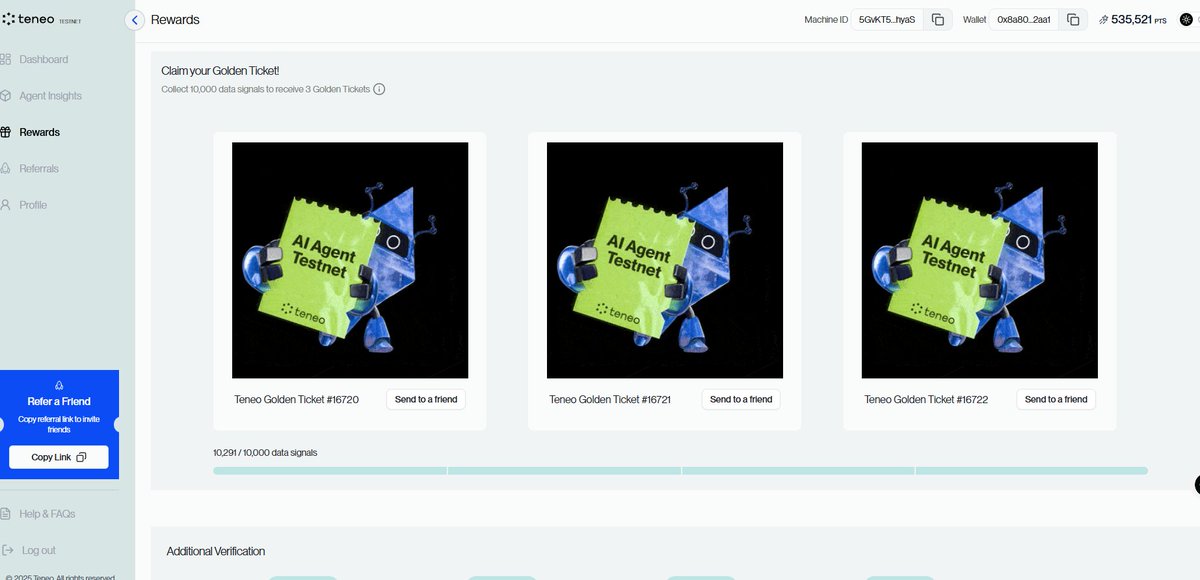Open Golden Ticket #16720 image
Viewport: 1200px width, 580px height.
tap(350, 260)
